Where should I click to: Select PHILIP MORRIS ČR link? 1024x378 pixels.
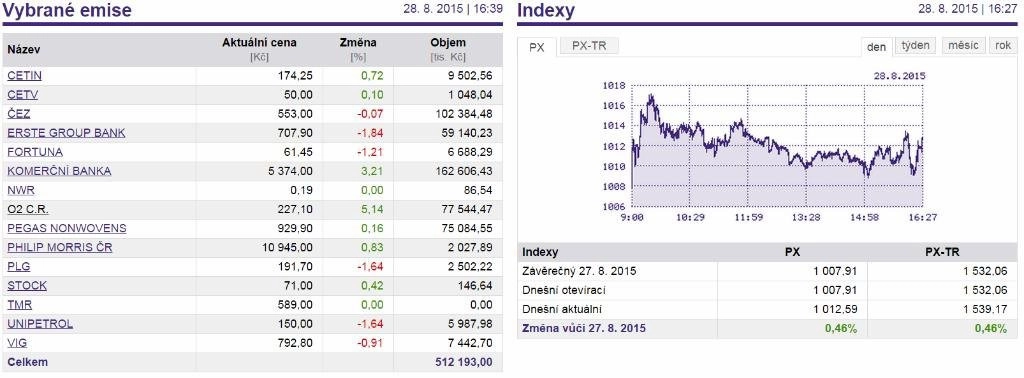(59, 247)
